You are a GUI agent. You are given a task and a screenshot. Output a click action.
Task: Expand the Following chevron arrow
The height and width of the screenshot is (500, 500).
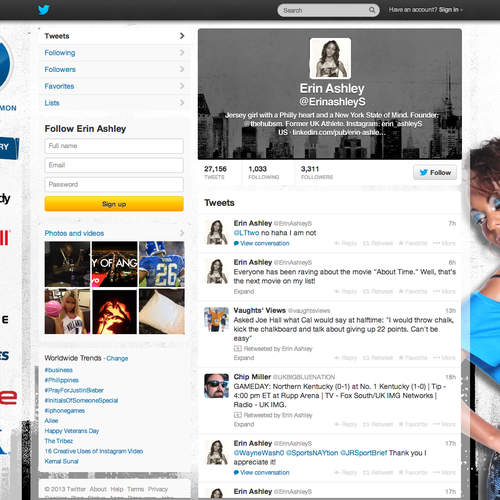tap(182, 52)
